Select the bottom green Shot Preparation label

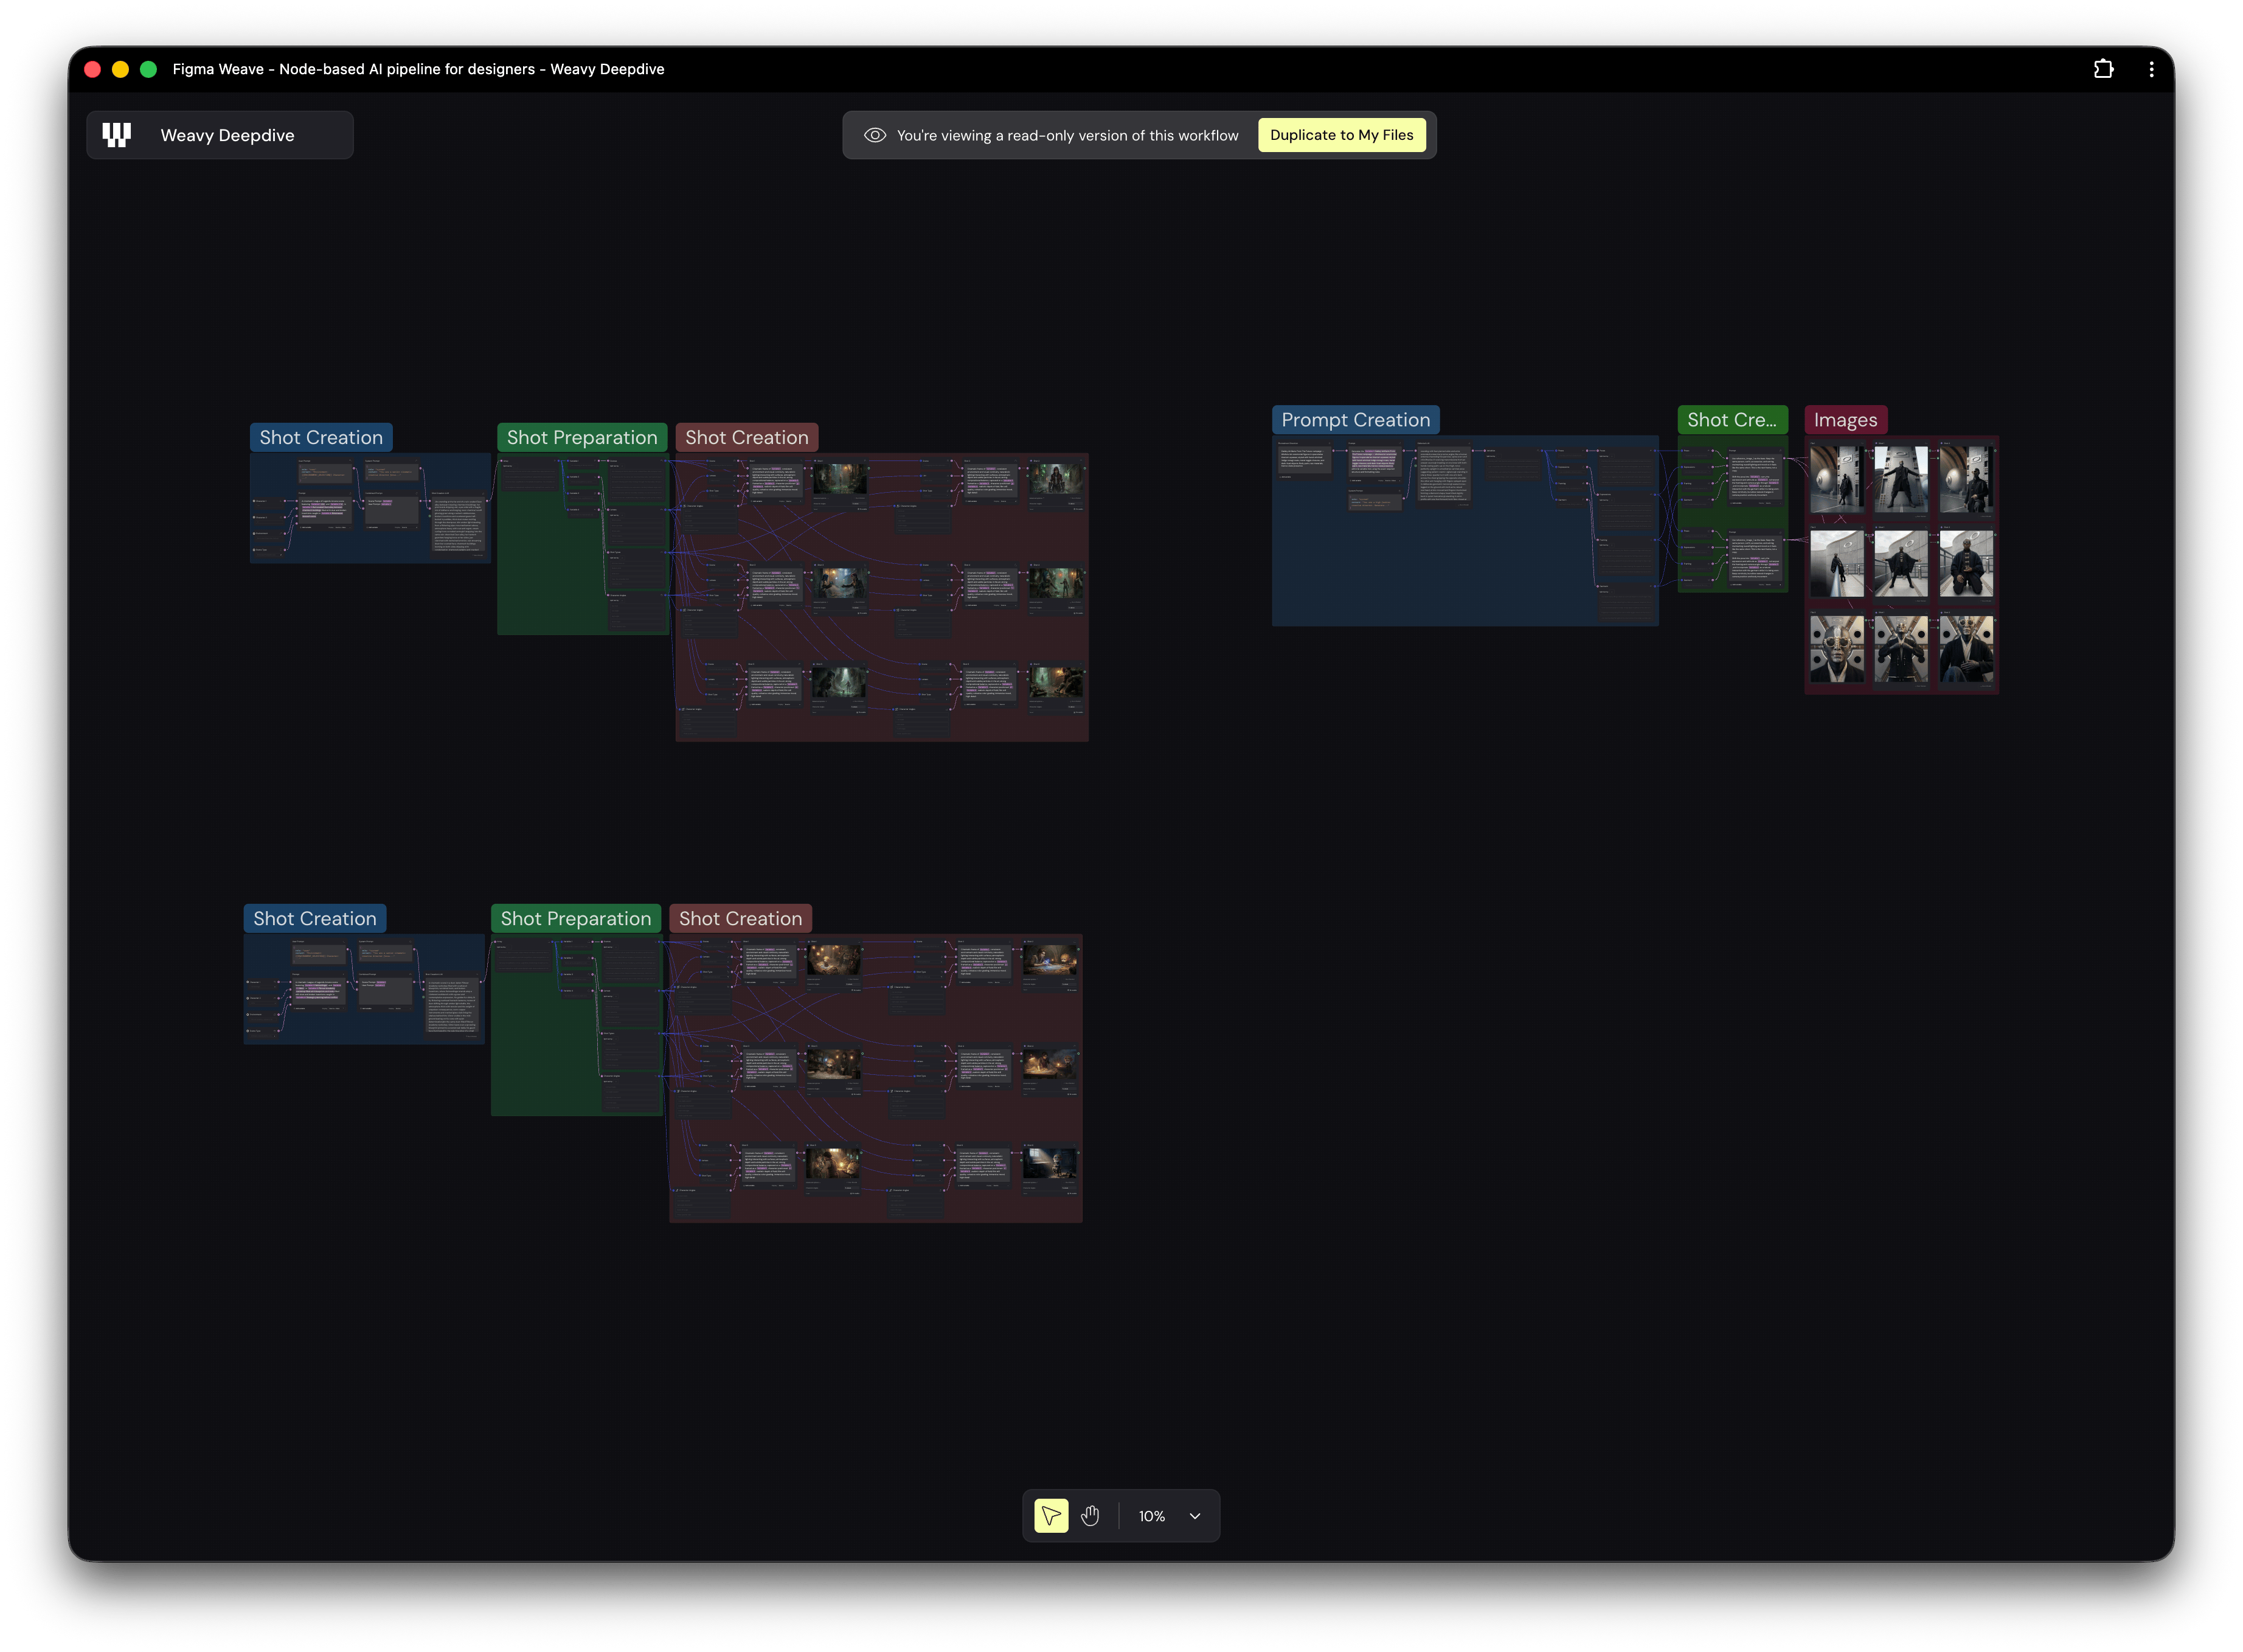click(x=575, y=918)
